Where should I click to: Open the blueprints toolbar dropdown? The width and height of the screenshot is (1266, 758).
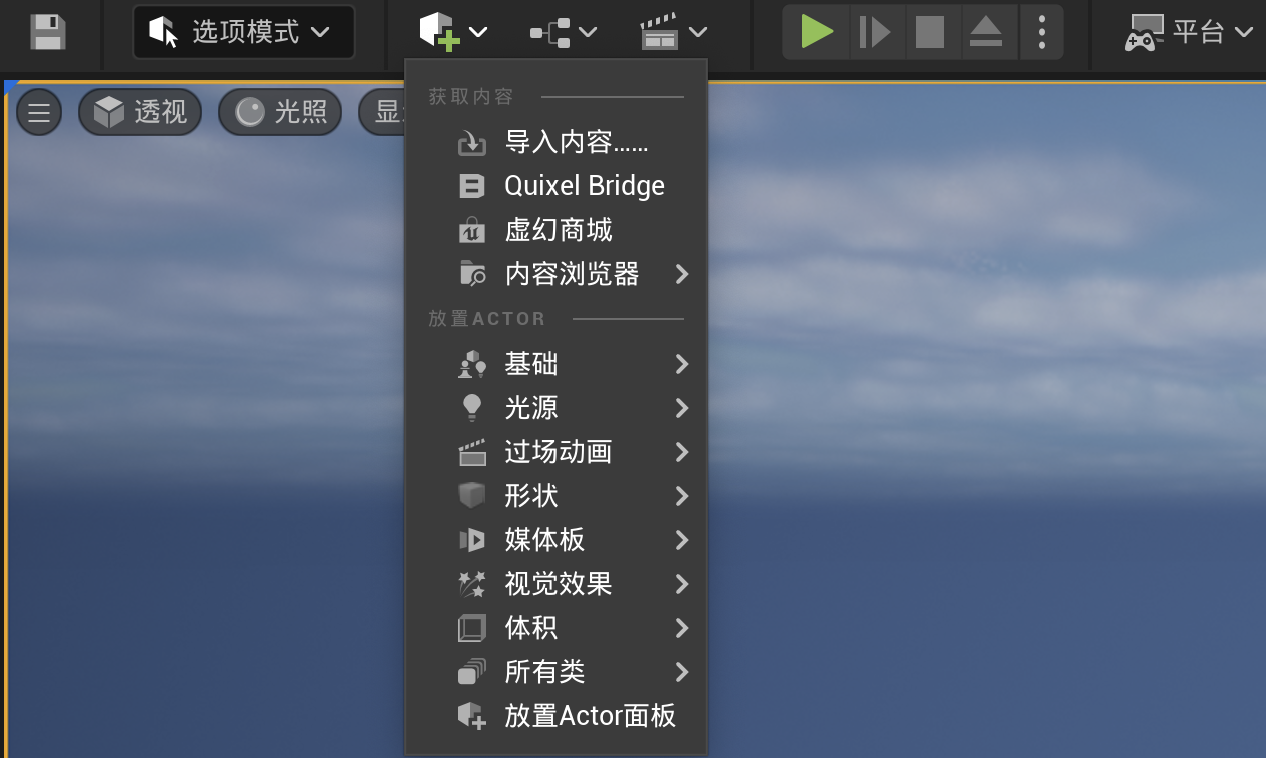[x=563, y=32]
